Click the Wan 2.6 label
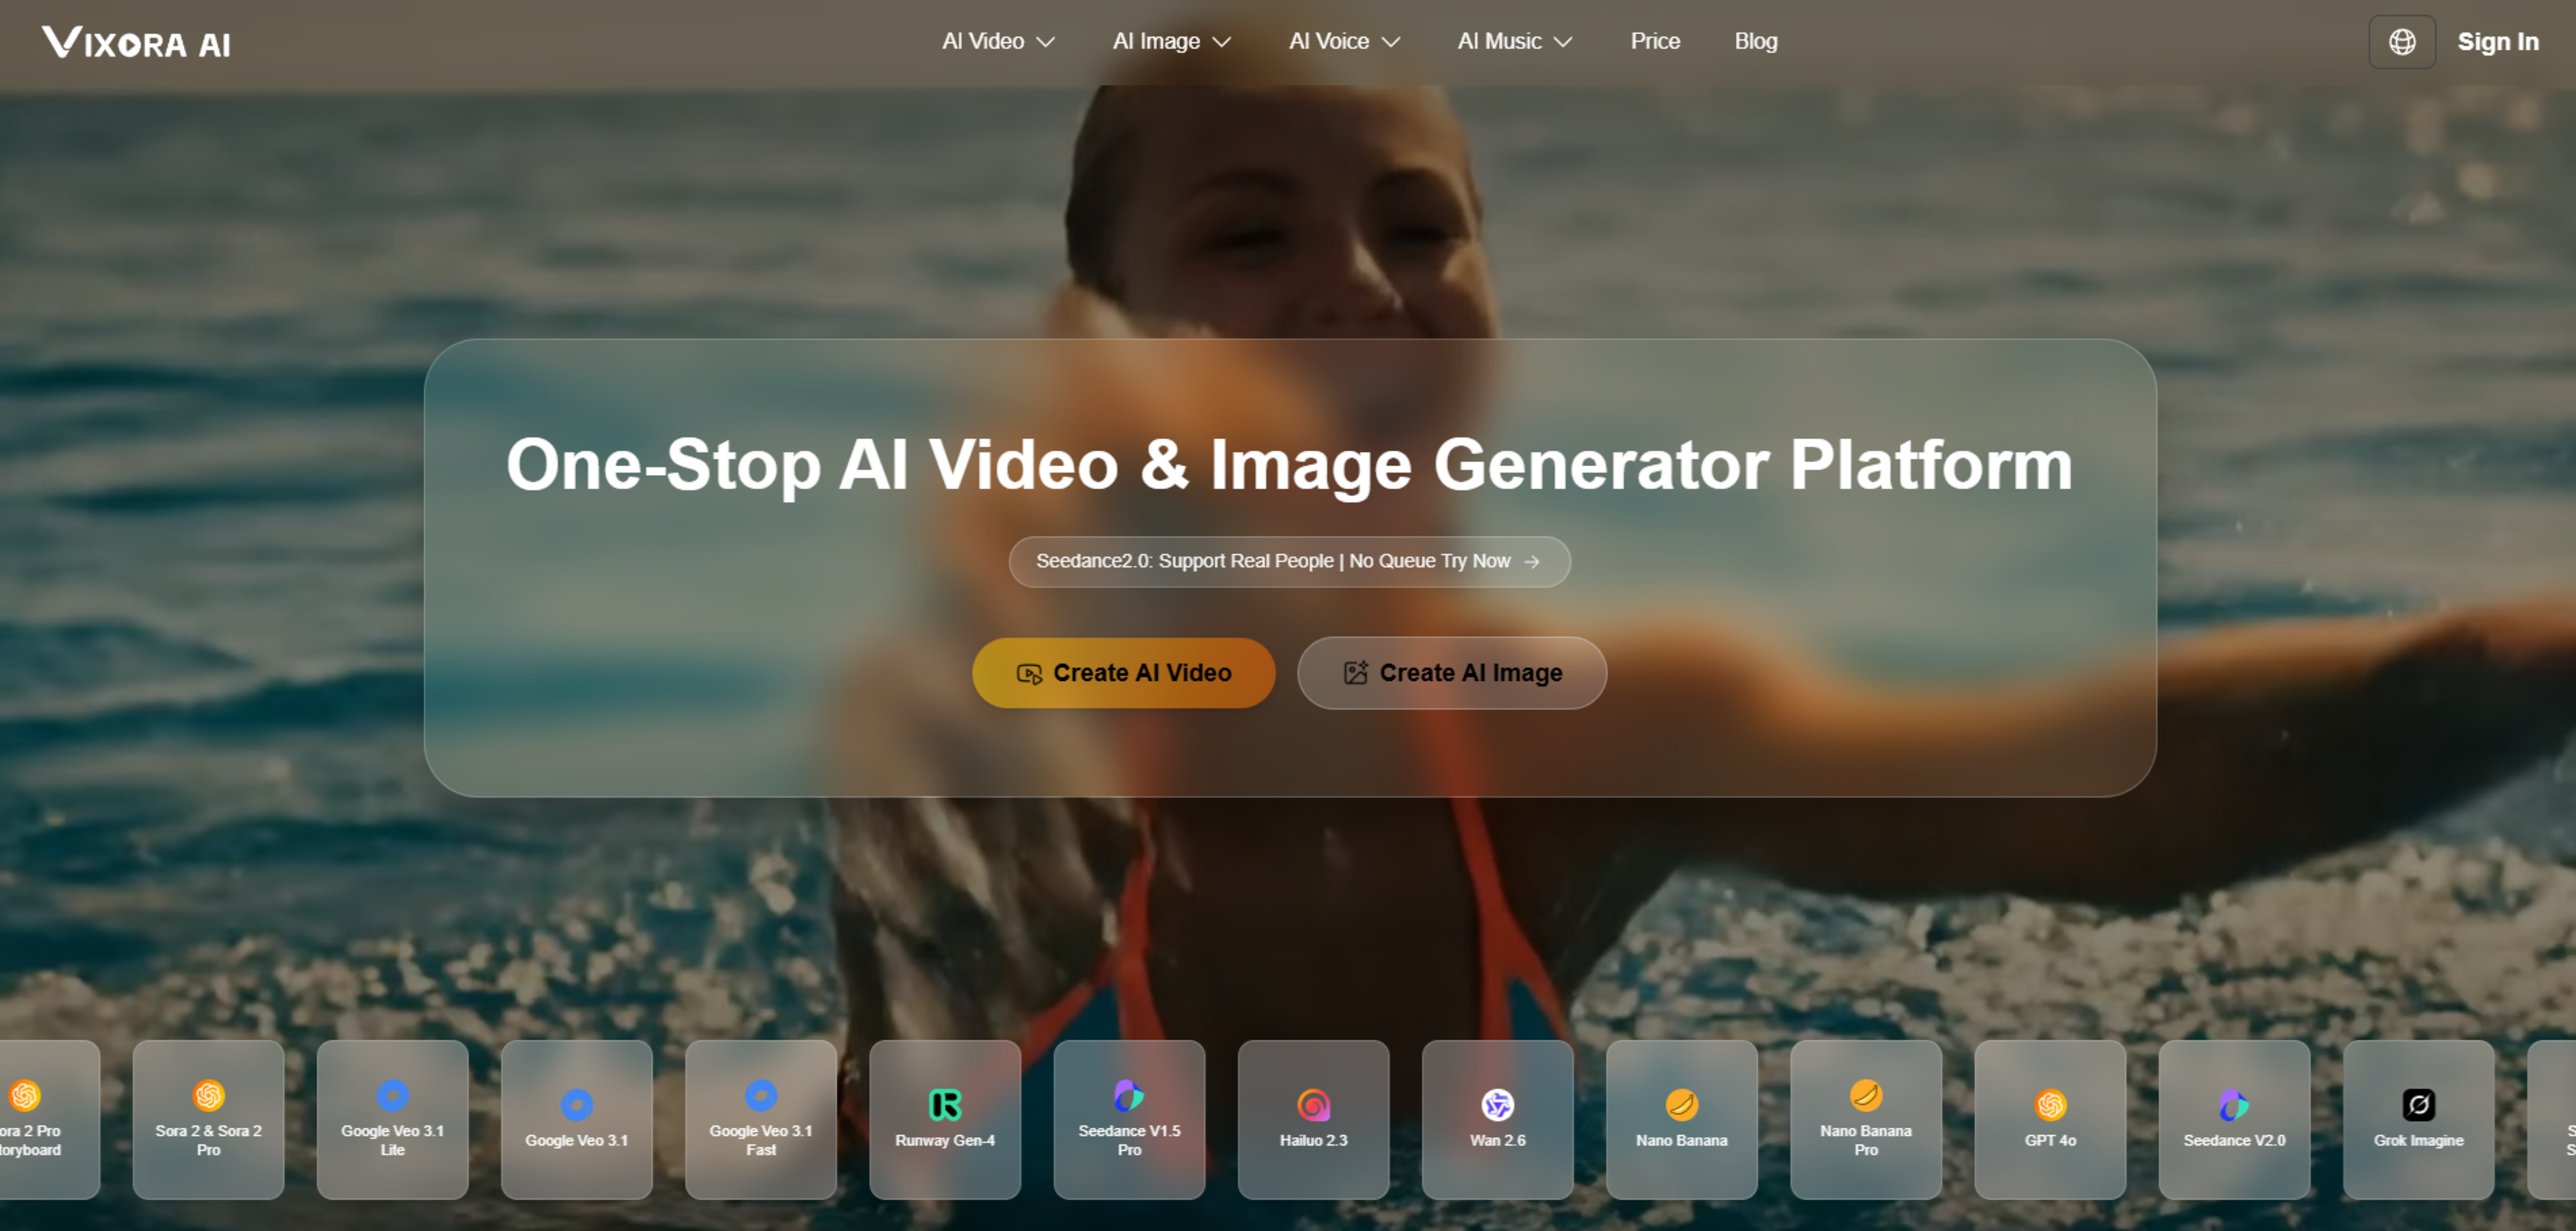 [1497, 1140]
